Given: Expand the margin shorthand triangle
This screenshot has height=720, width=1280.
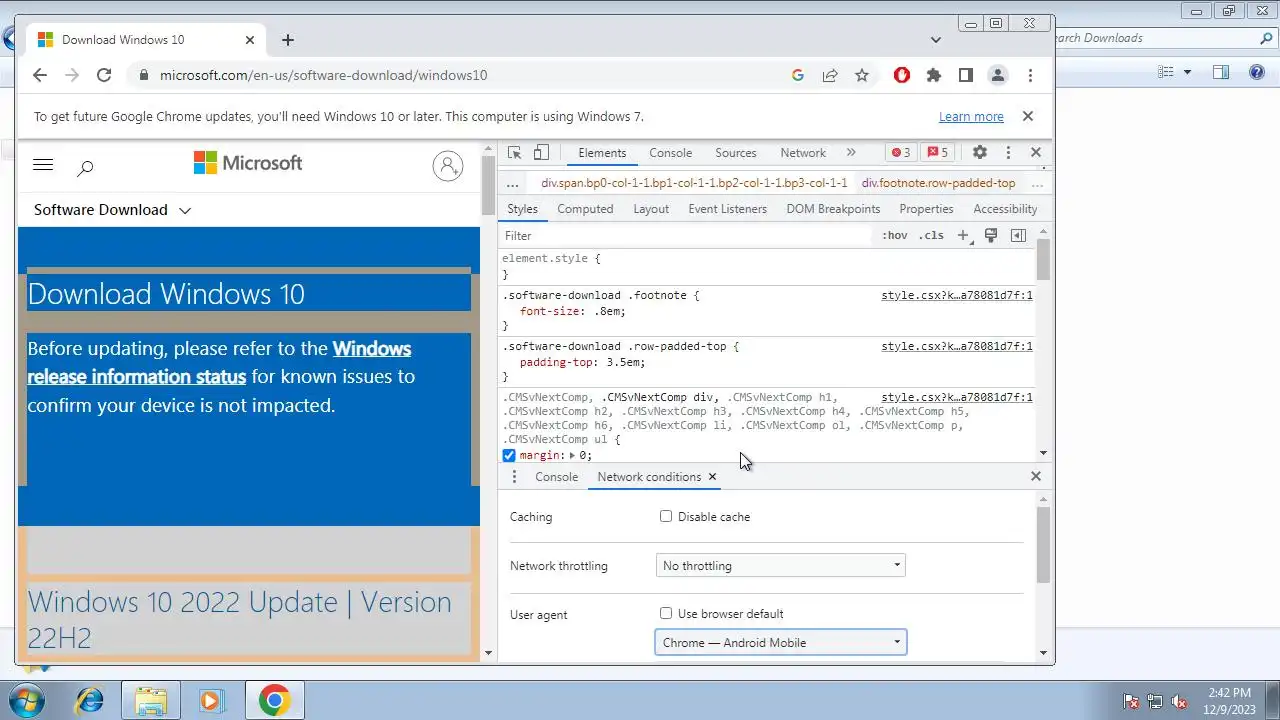Looking at the screenshot, I should 574,456.
